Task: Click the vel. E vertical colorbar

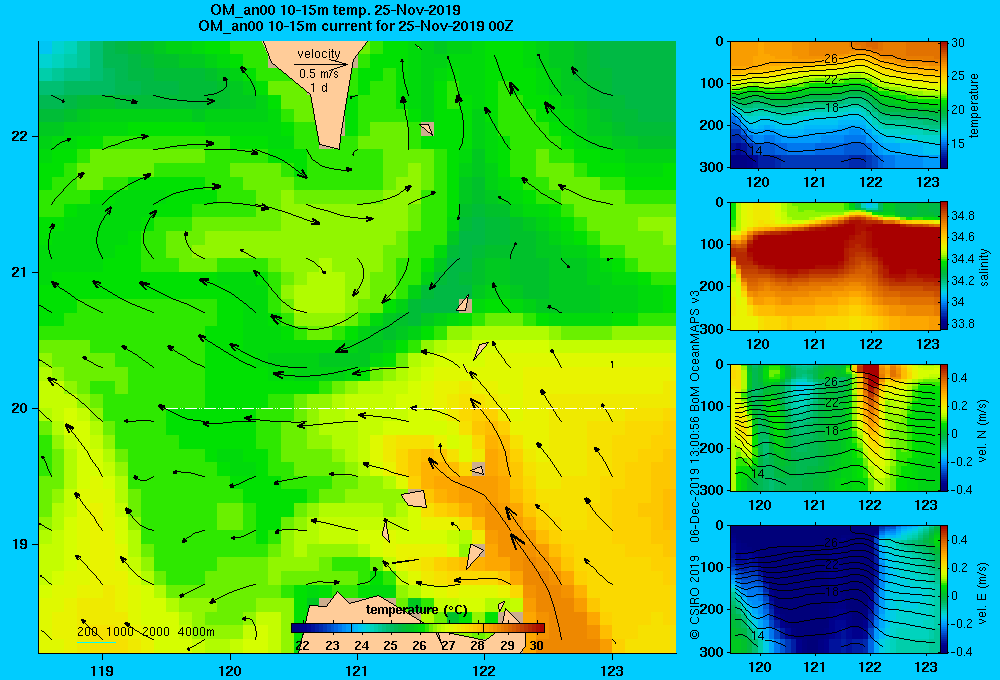Action: tap(944, 589)
